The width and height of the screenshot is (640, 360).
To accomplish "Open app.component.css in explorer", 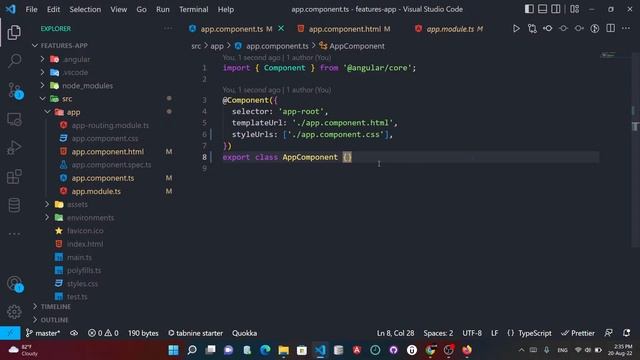I will click(x=105, y=138).
